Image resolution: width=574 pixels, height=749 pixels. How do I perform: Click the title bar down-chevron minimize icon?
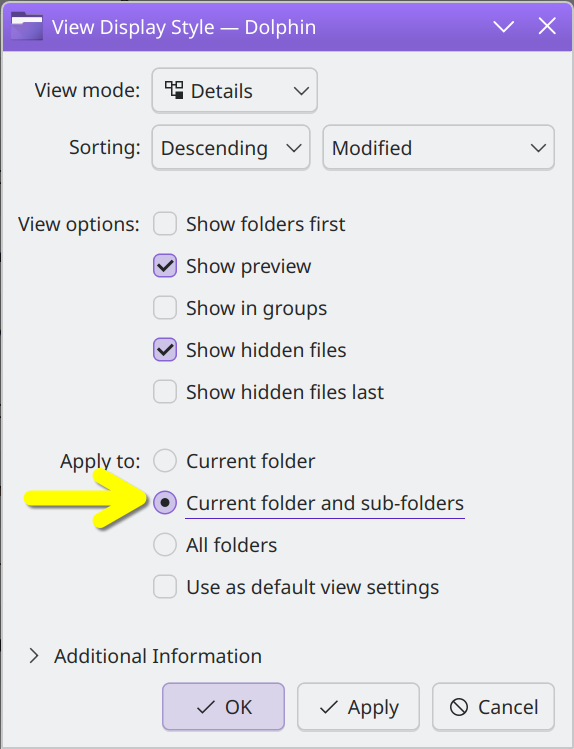coord(504,27)
